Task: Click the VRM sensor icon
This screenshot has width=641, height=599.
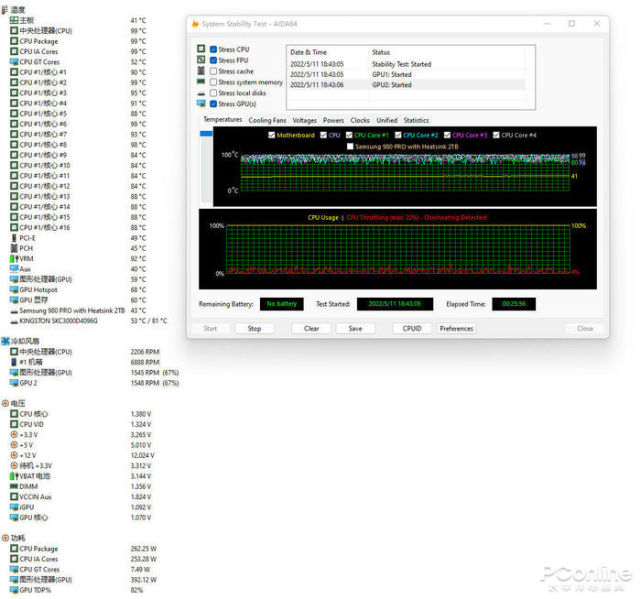Action: 14,259
